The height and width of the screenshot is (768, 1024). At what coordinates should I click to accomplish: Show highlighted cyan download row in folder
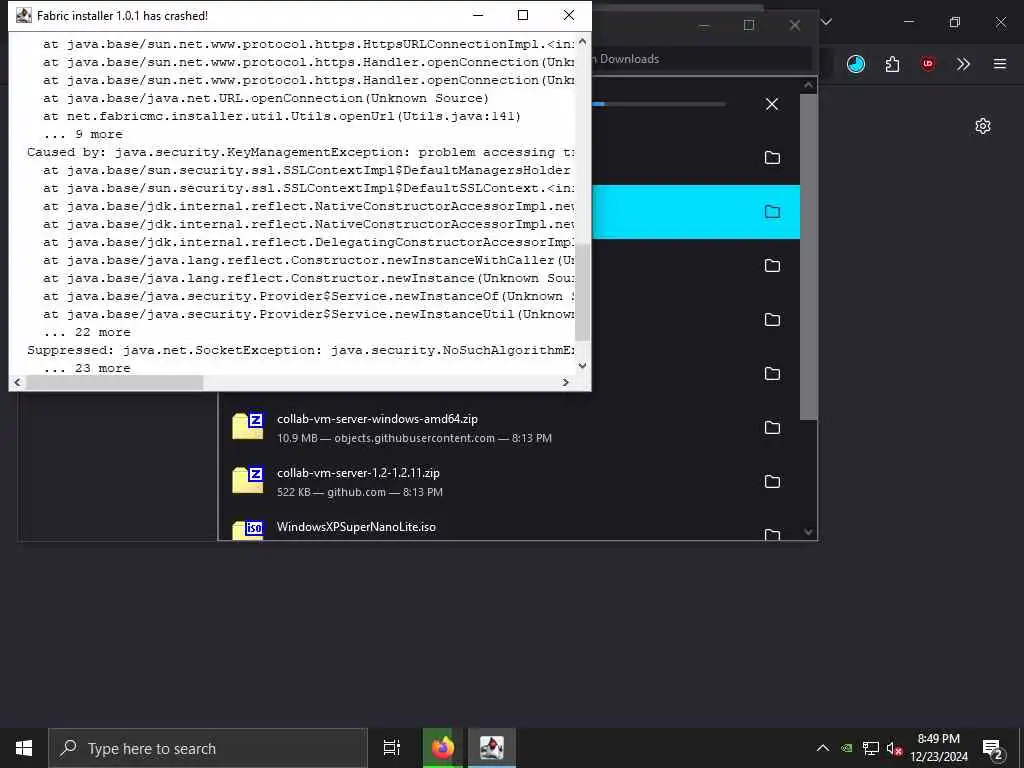pyautogui.click(x=773, y=212)
